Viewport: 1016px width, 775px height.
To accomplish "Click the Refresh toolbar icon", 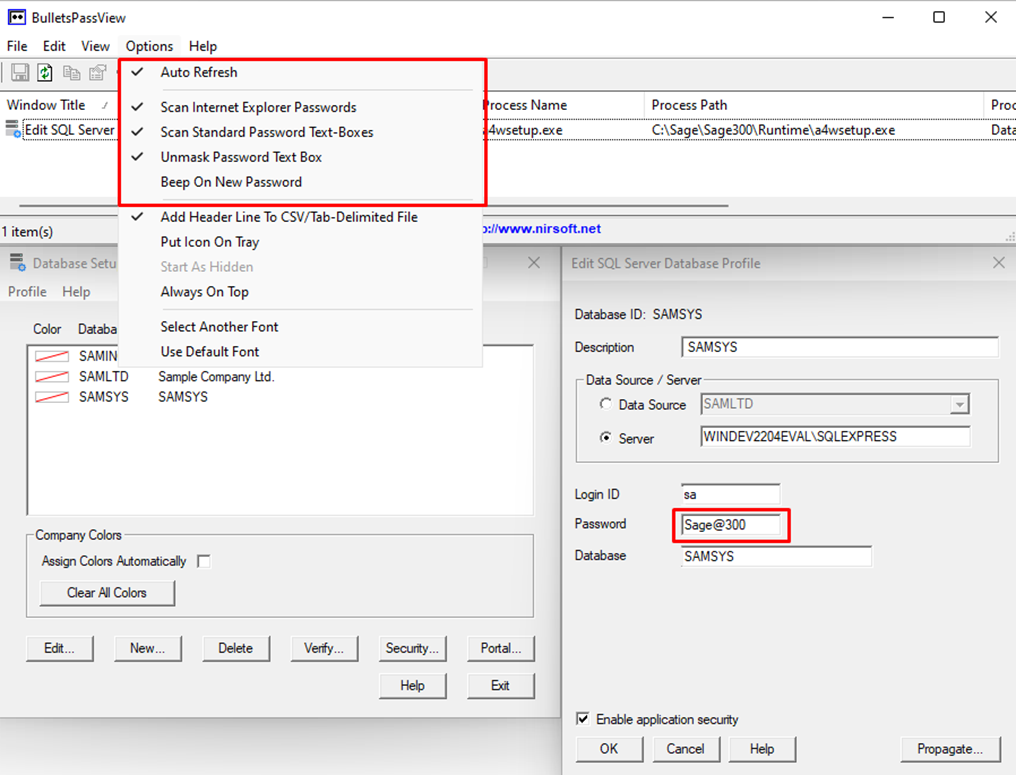I will coord(45,72).
